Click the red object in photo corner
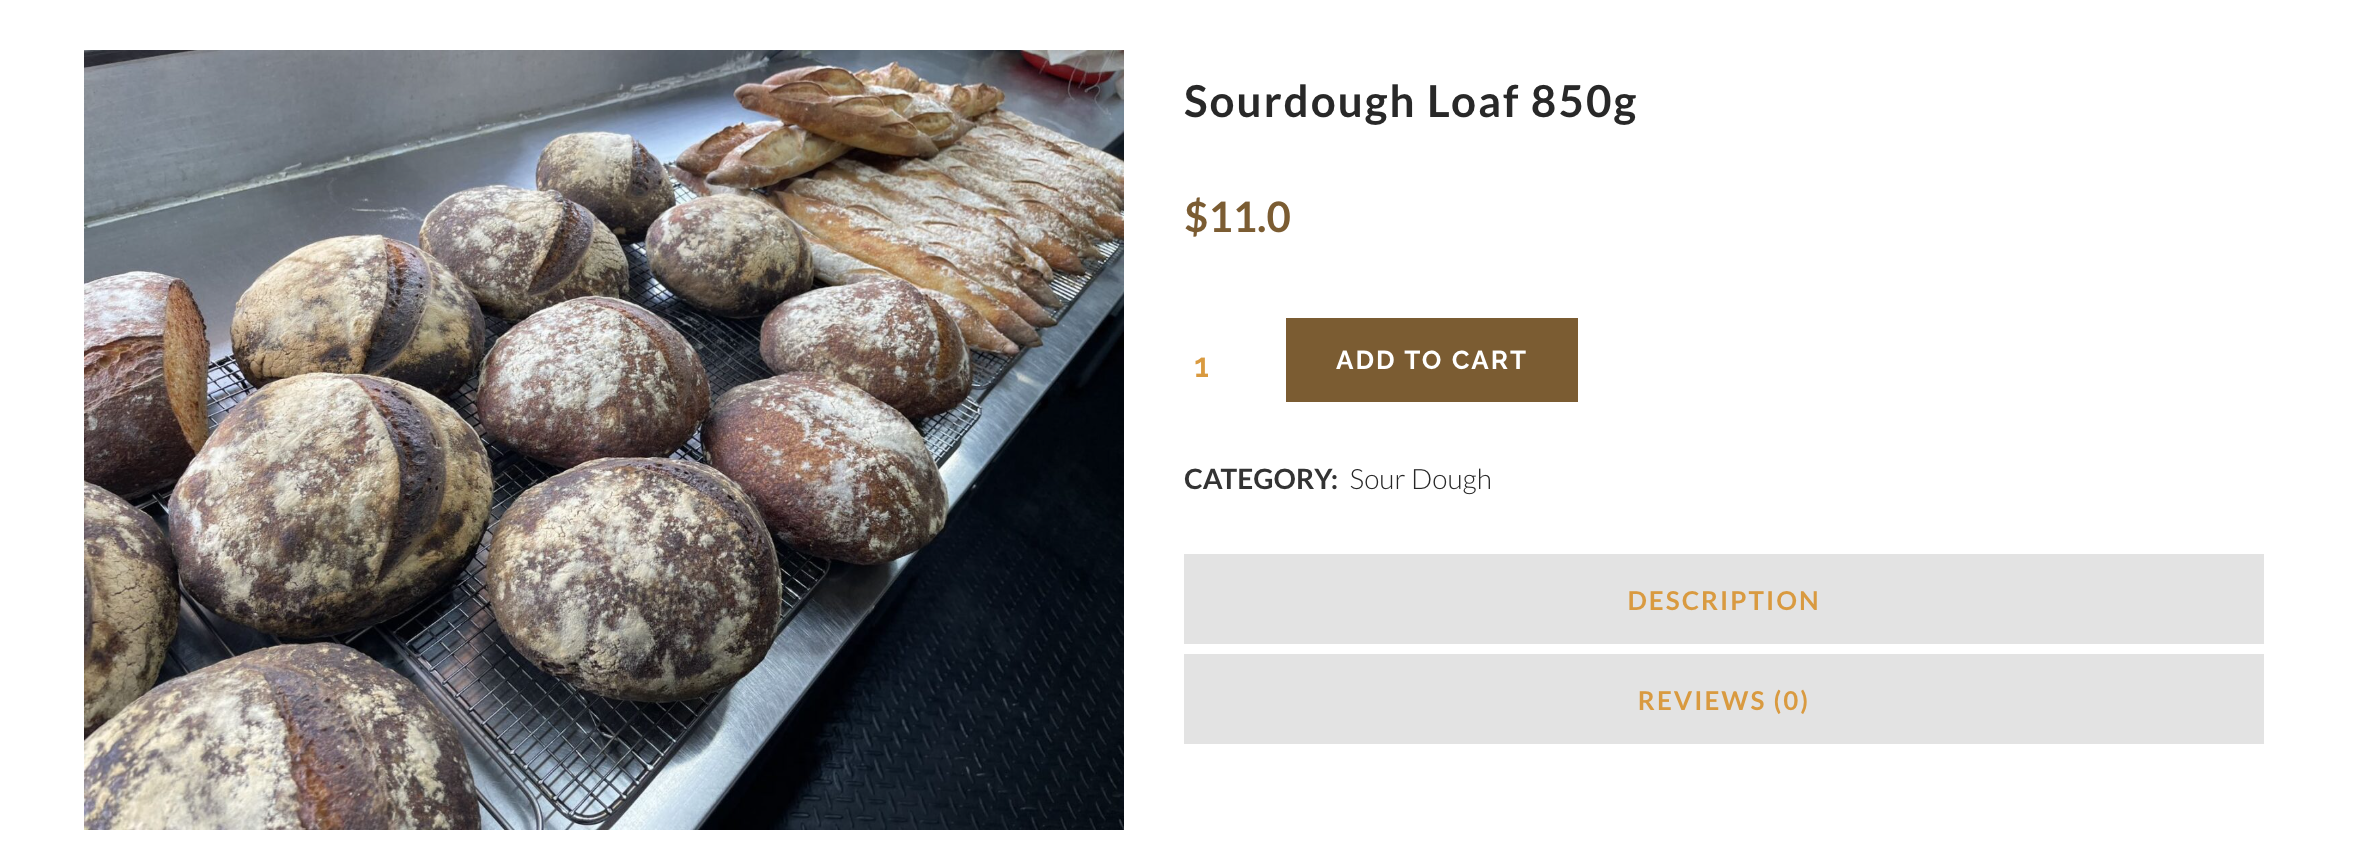The height and width of the screenshot is (850, 2376). (1070, 66)
